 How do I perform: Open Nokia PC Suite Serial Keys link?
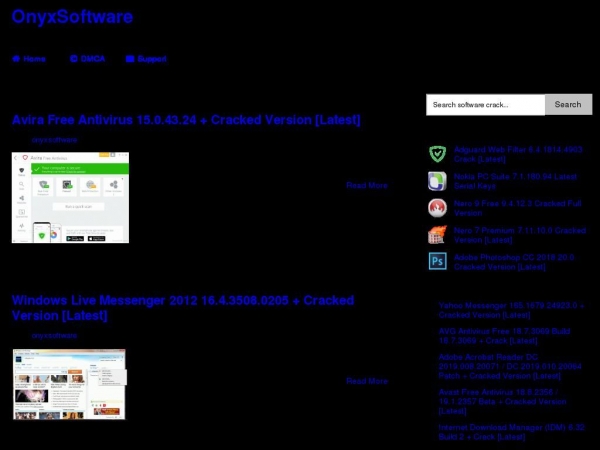(x=515, y=181)
